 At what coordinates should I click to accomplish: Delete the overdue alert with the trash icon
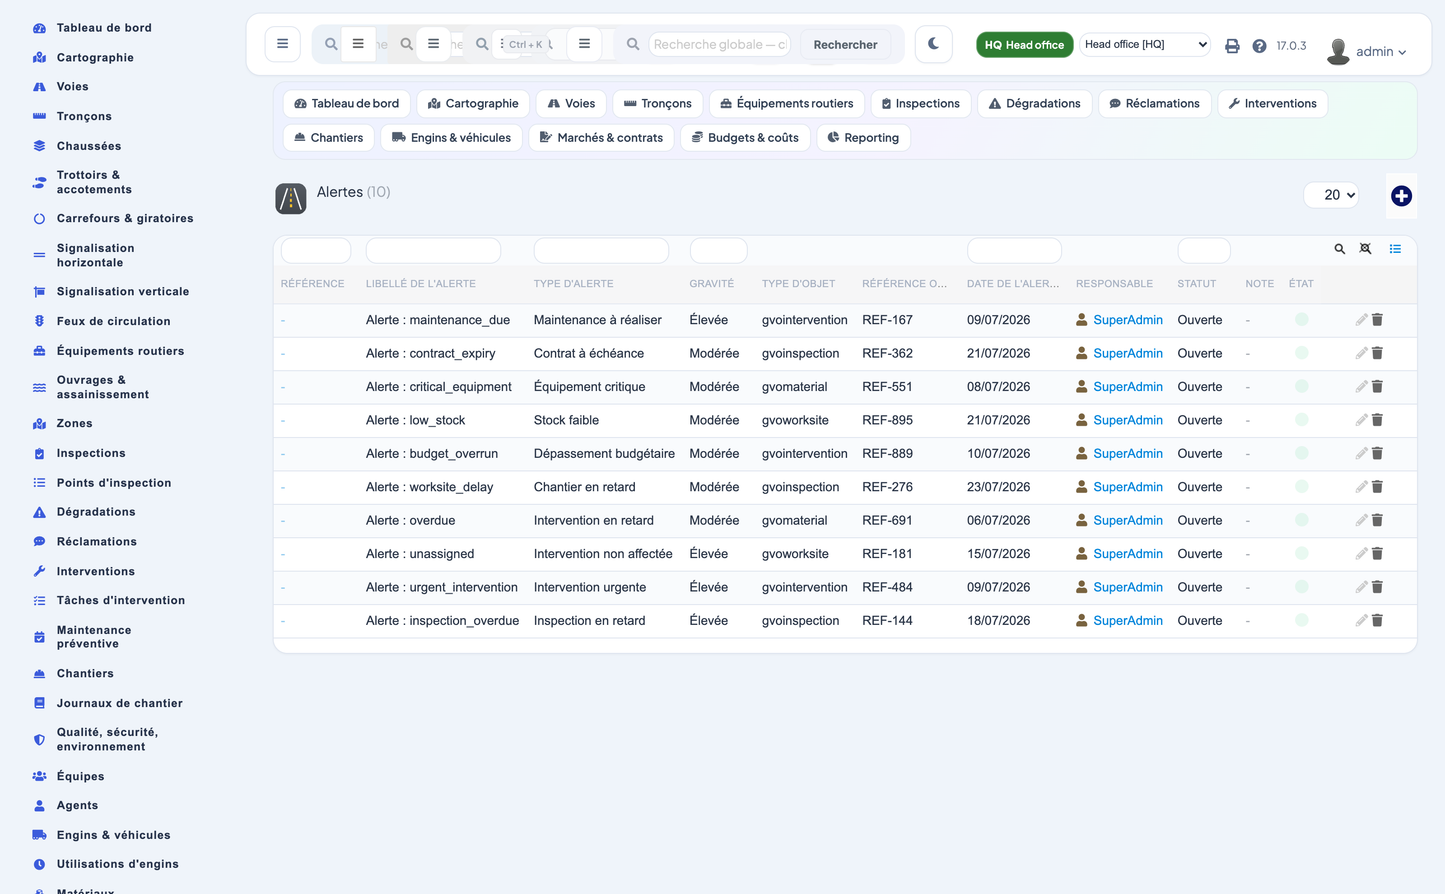click(x=1377, y=520)
